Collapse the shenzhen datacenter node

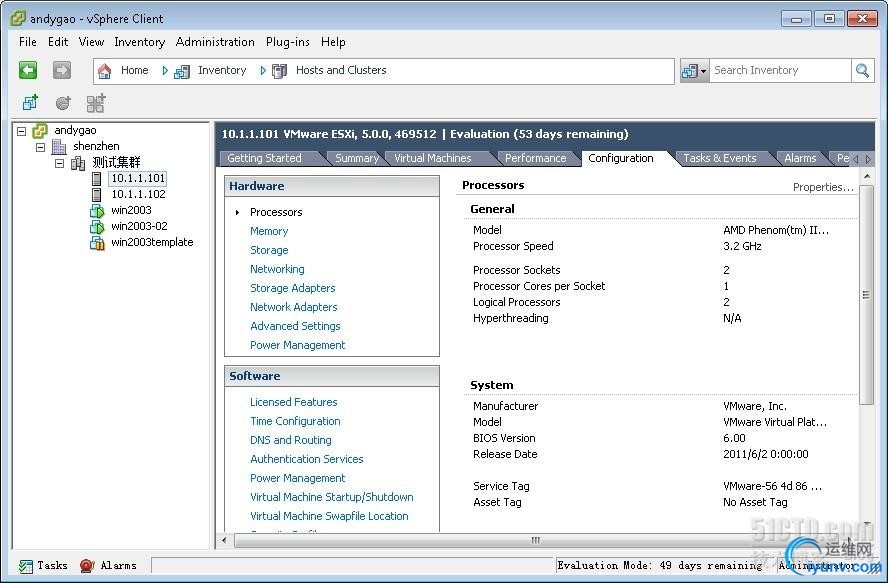40,147
